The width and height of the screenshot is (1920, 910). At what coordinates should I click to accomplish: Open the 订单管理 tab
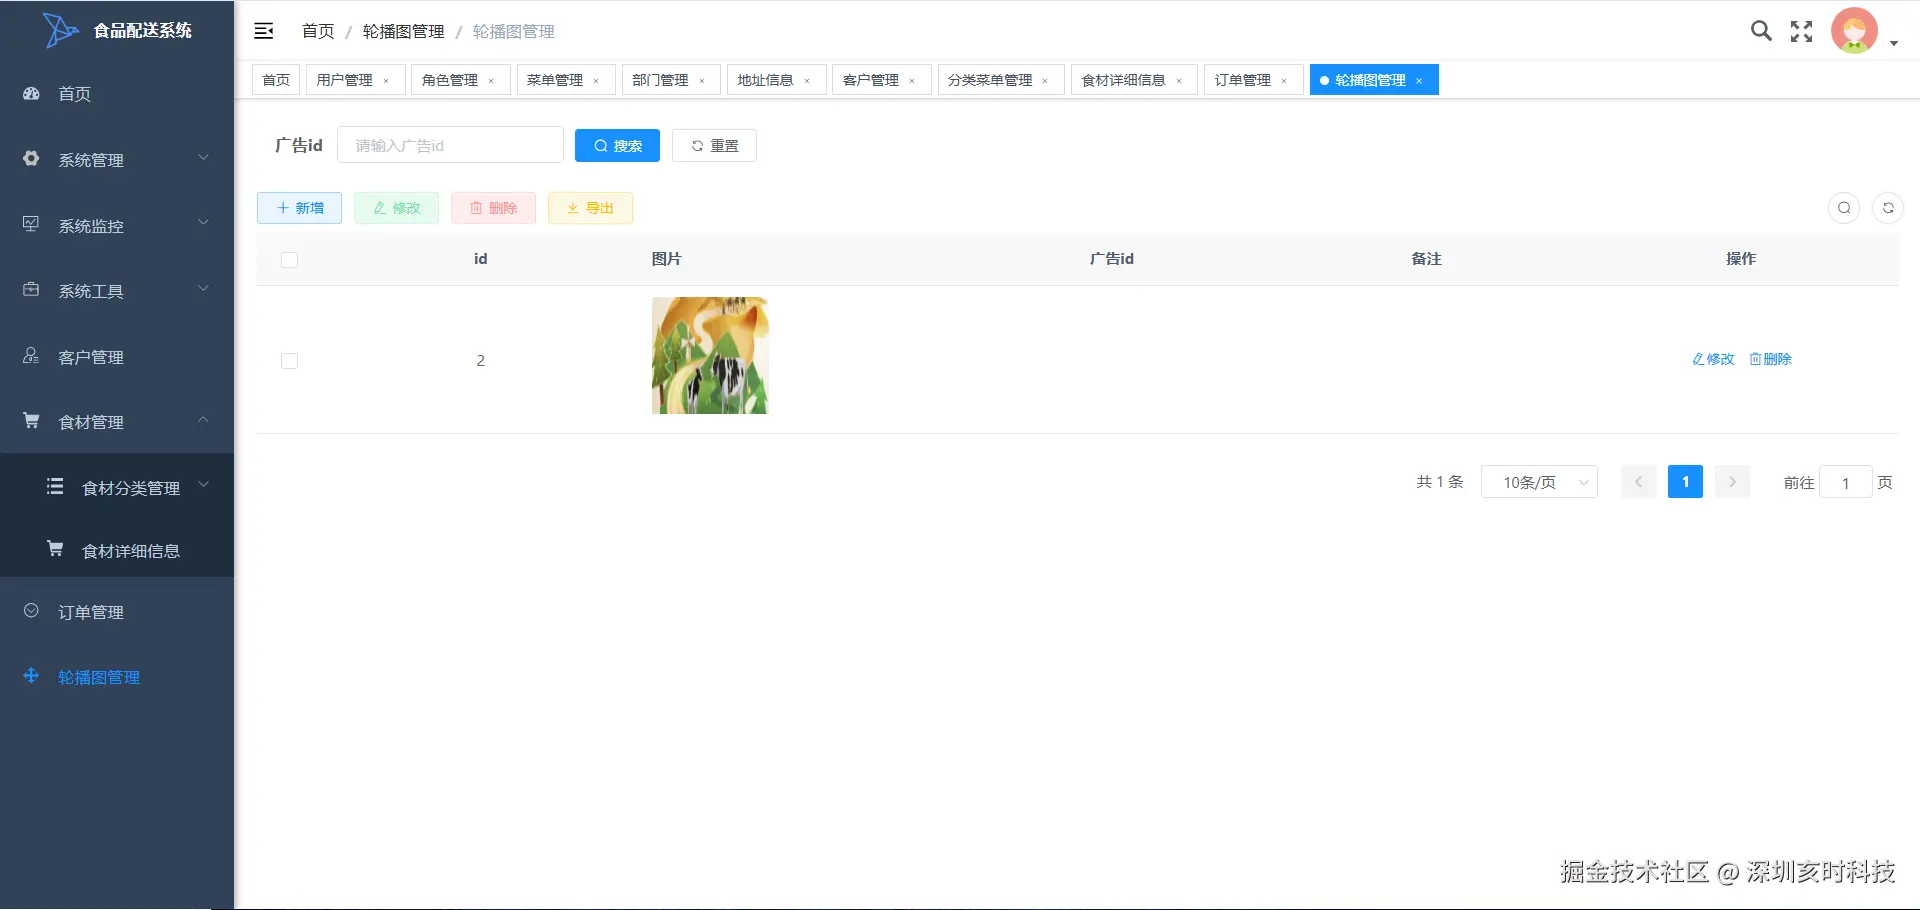[1244, 79]
